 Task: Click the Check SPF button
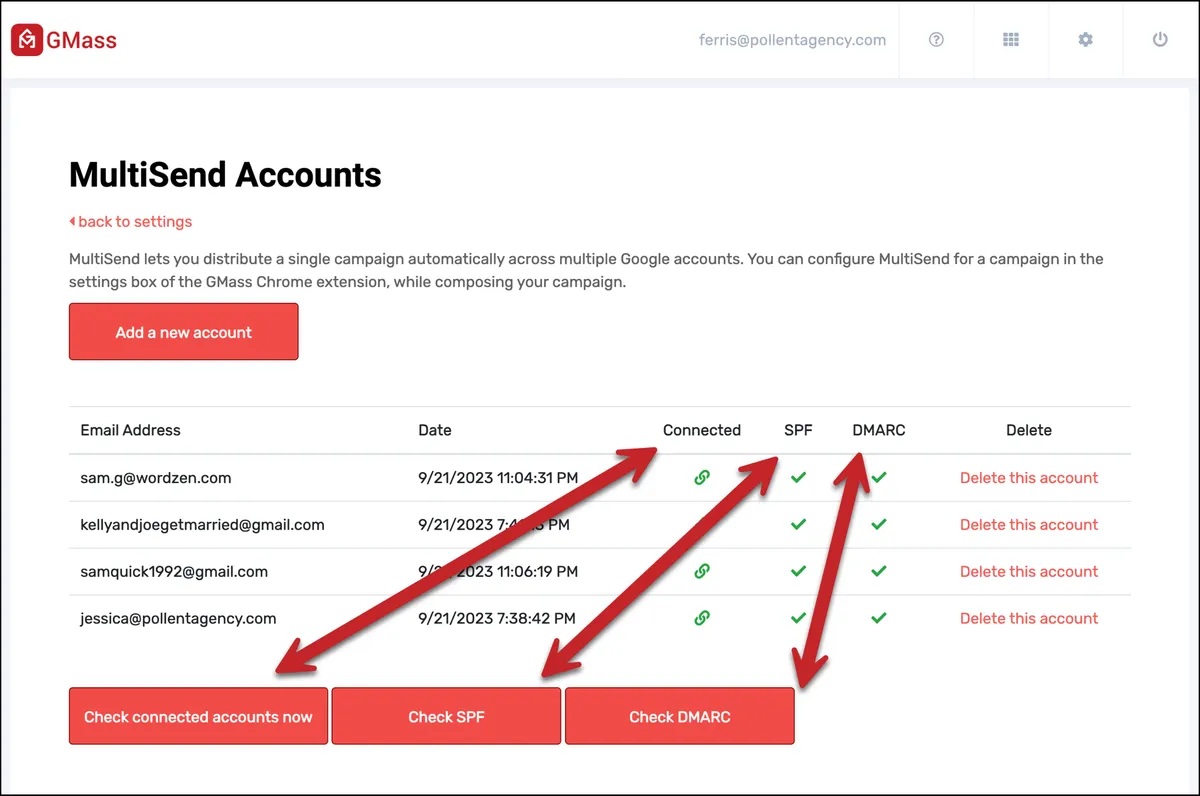(x=446, y=717)
